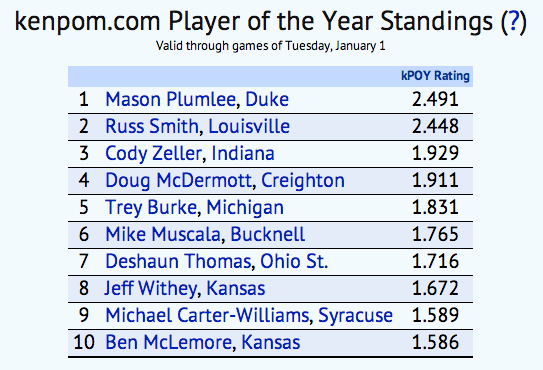Open Russ Smith player page
Image resolution: width=543 pixels, height=370 pixels.
coord(152,126)
